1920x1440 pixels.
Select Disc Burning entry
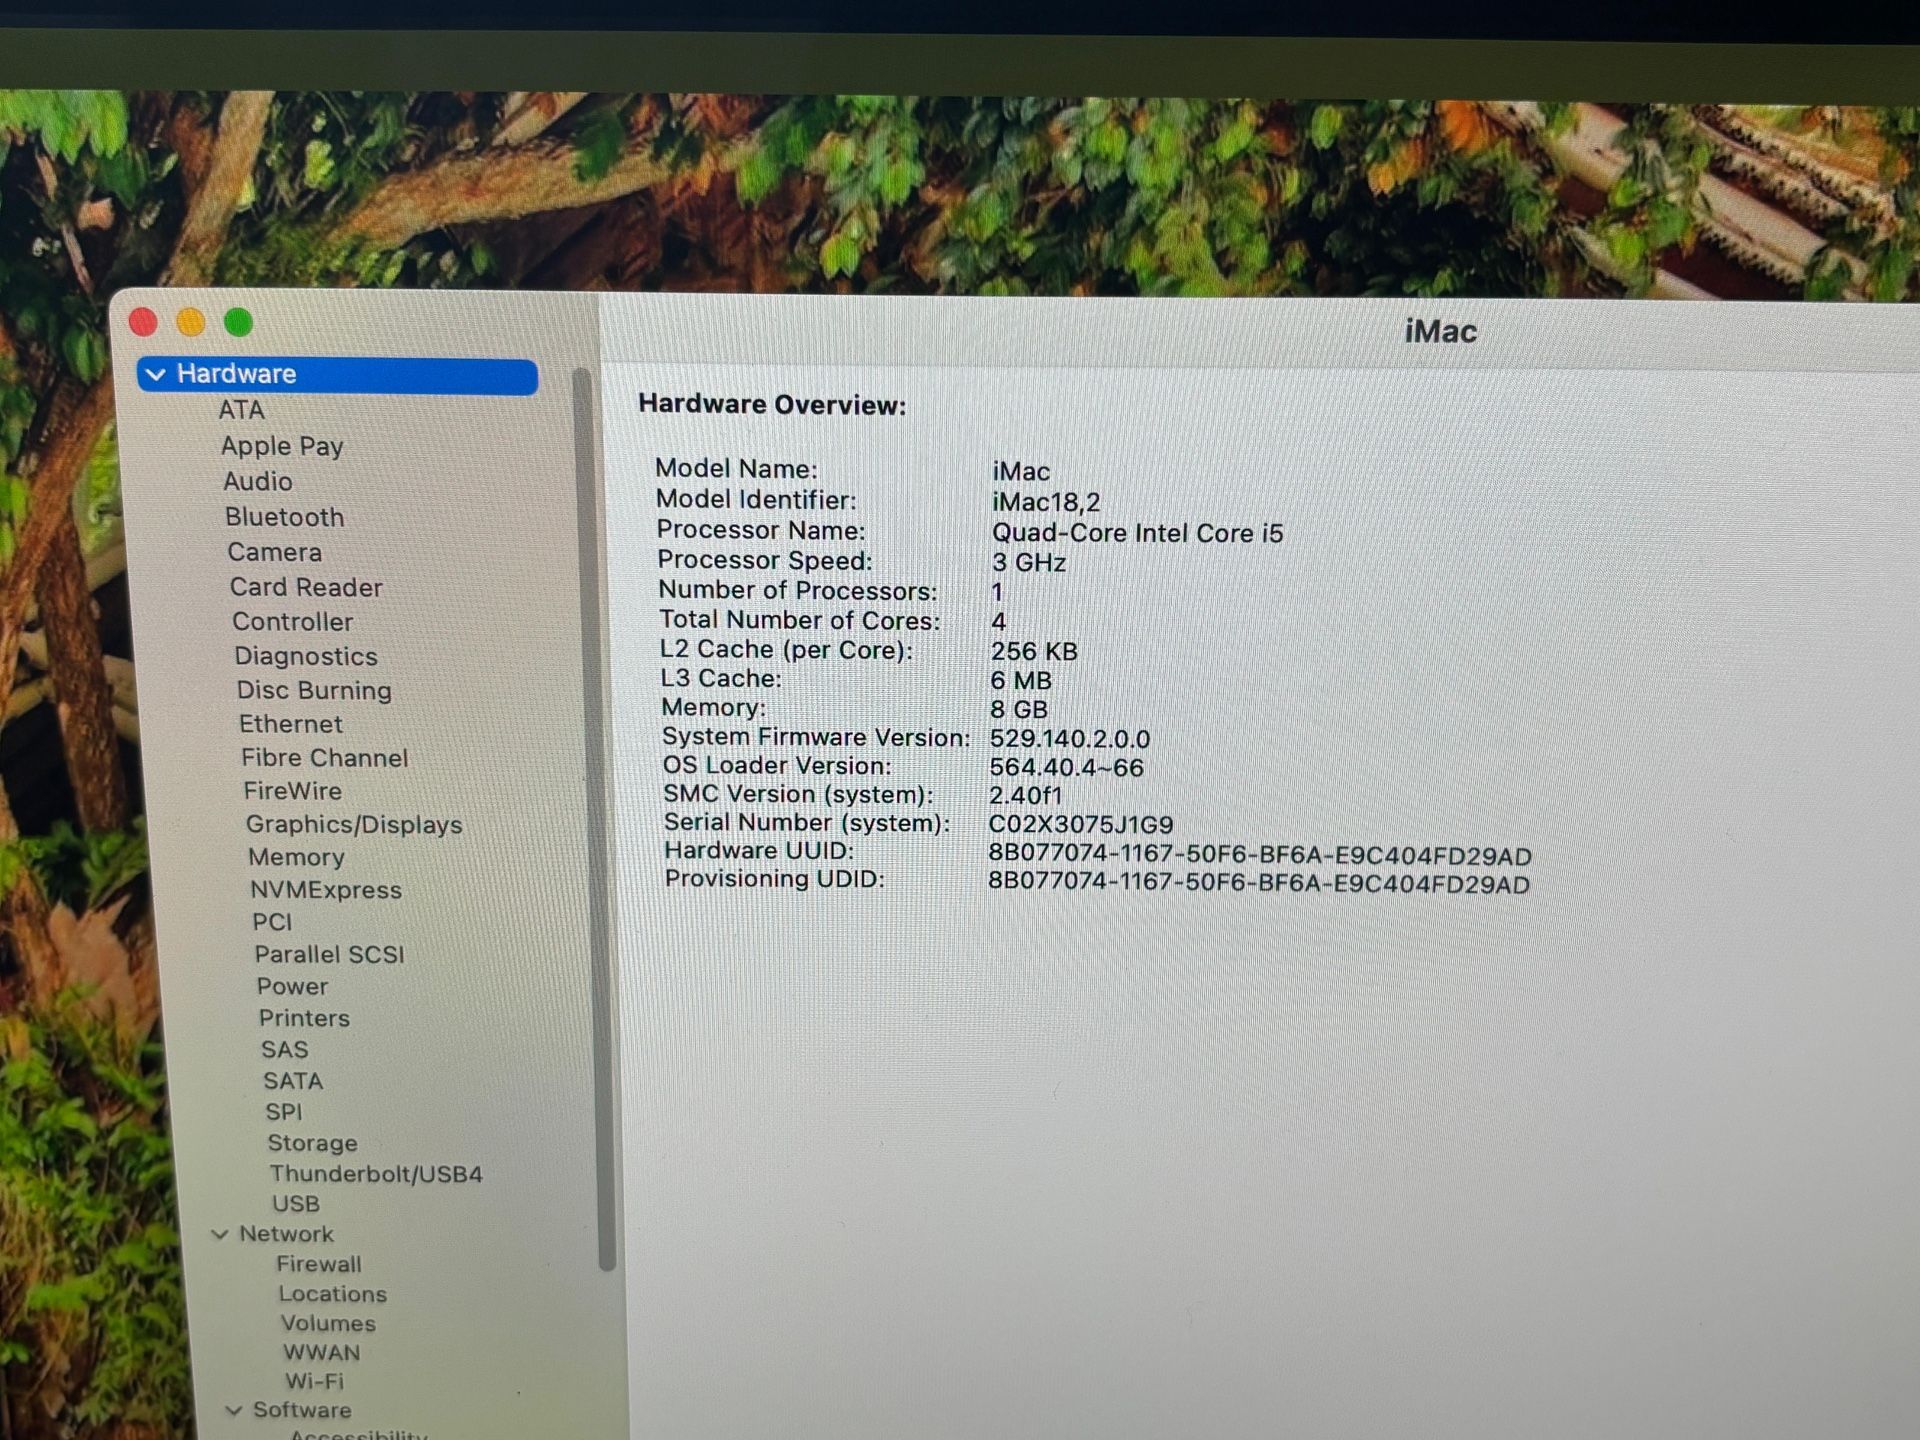[314, 690]
